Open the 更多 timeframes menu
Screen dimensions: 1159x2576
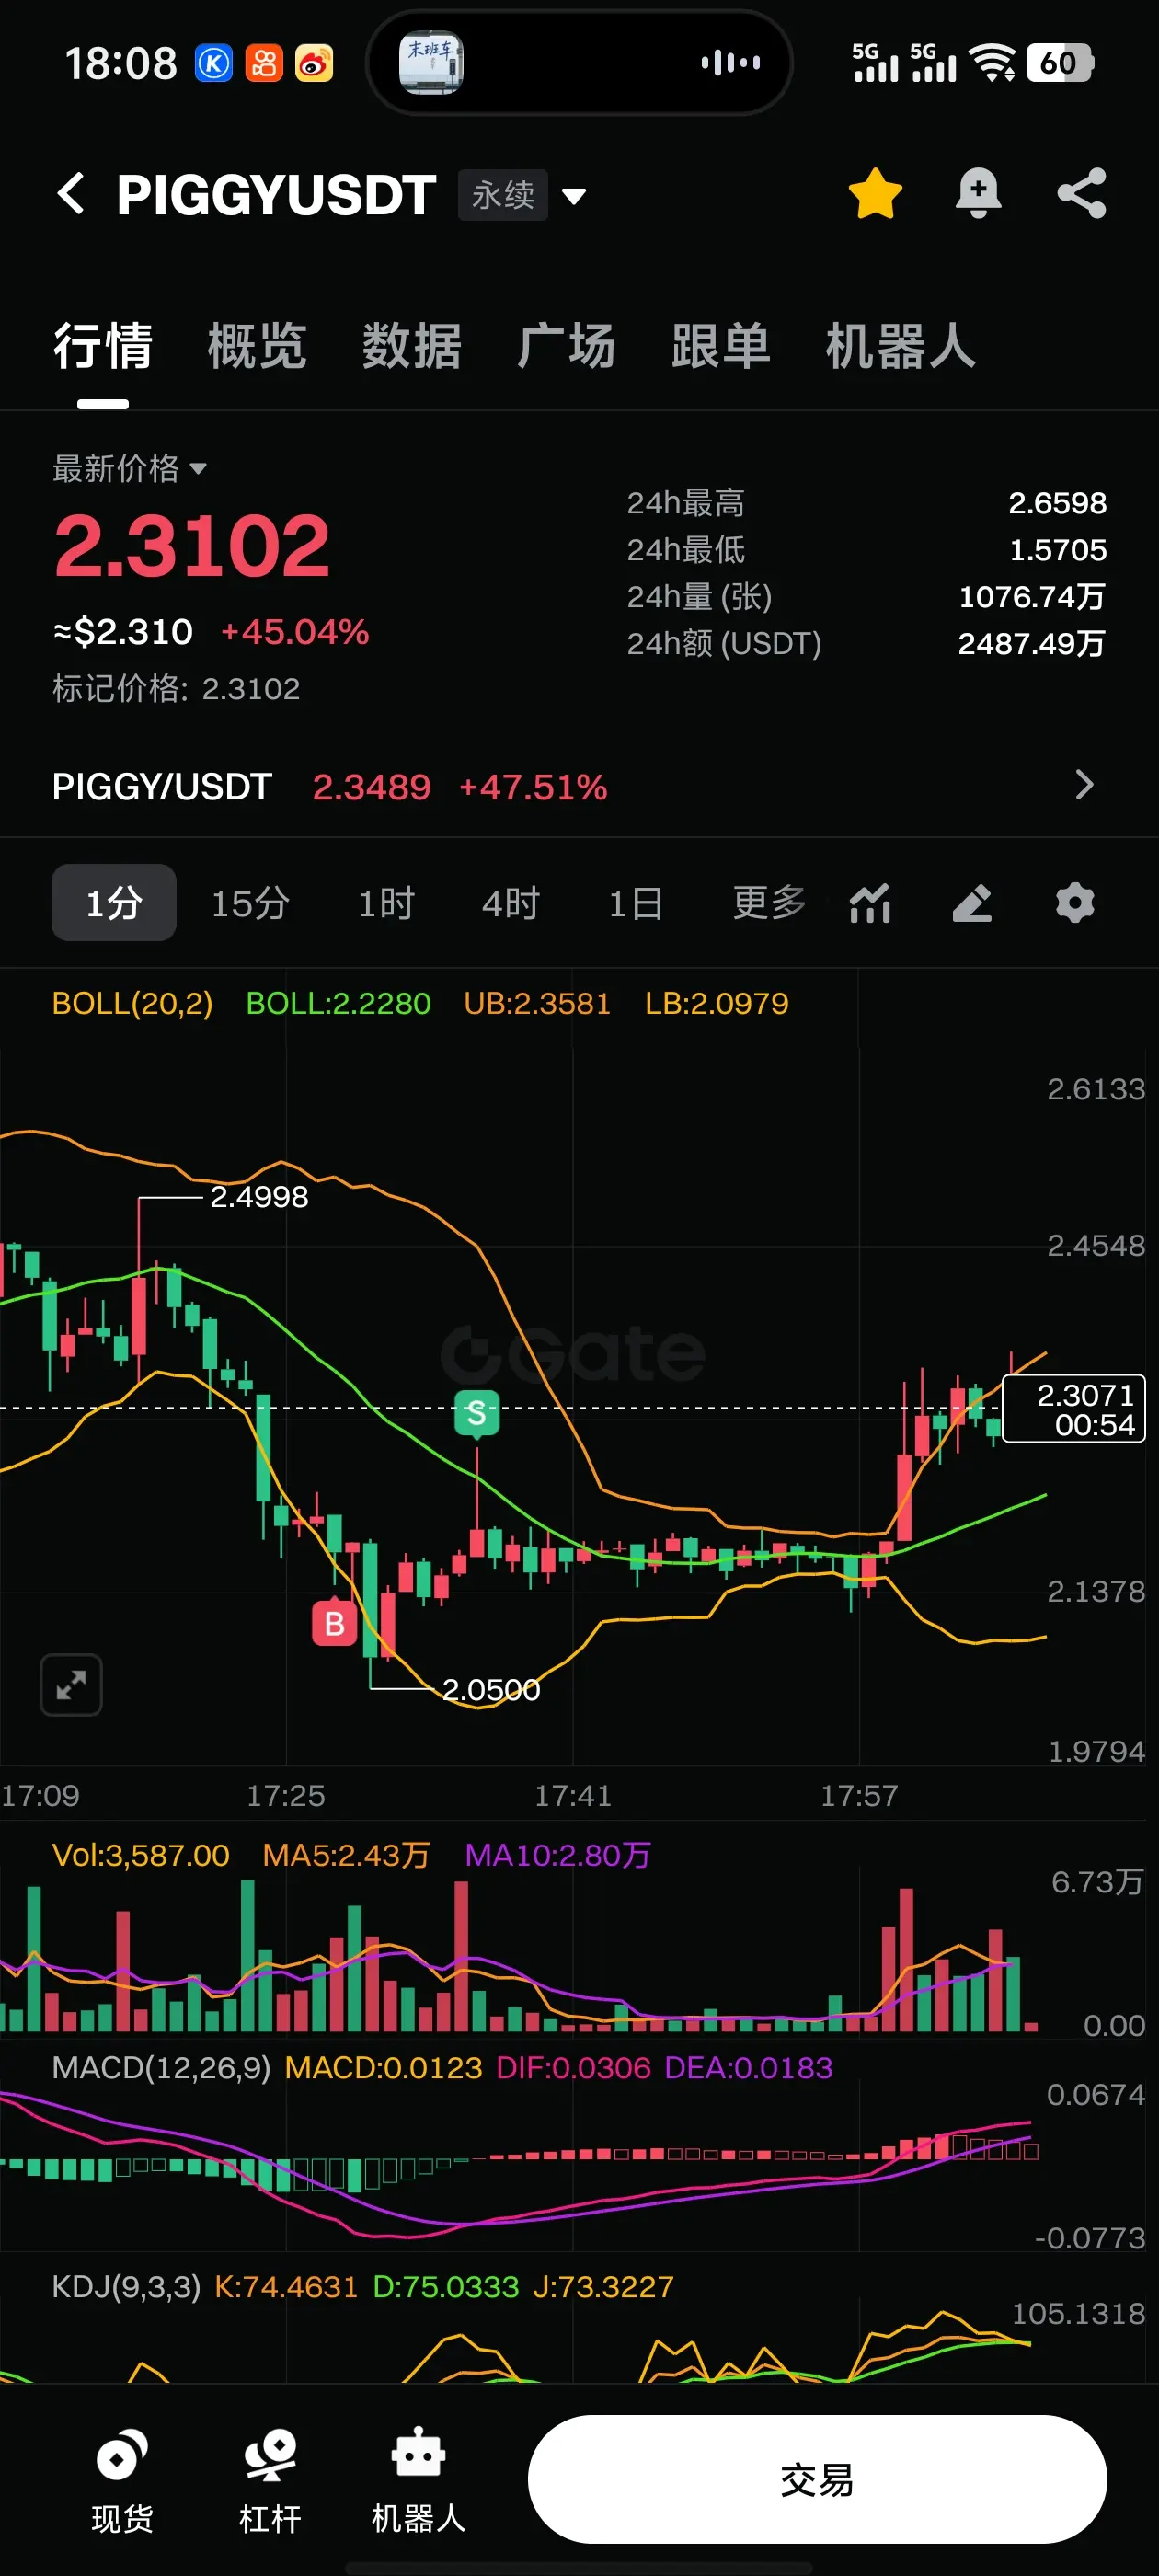tap(769, 903)
